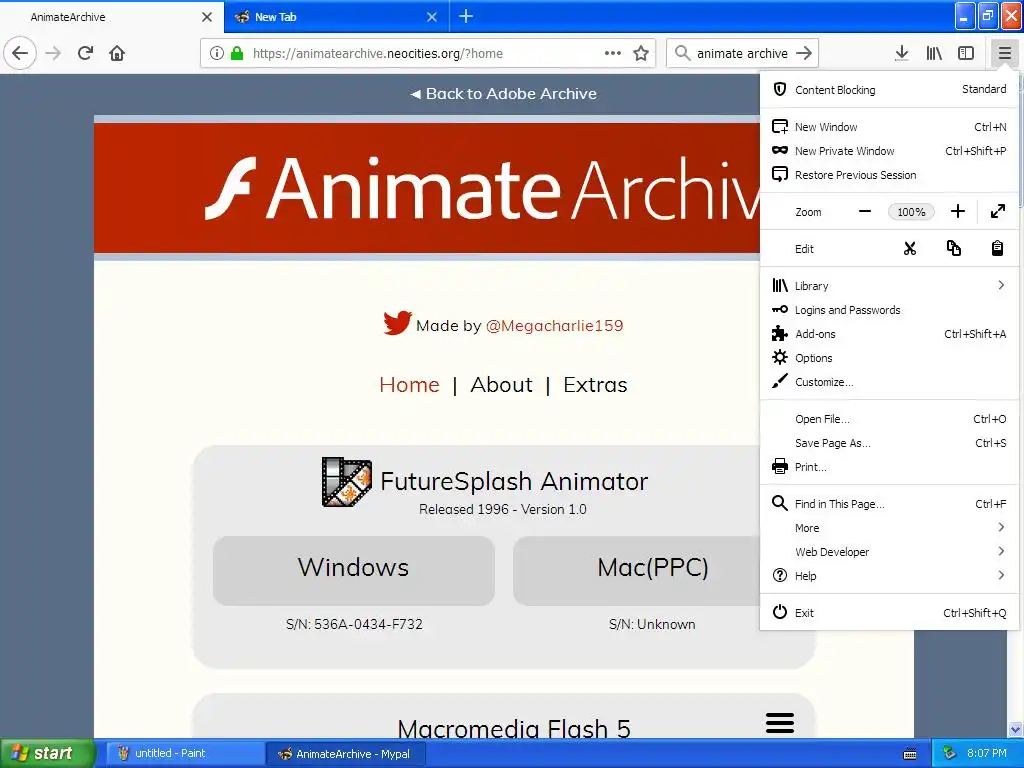Click the Cut scissors icon
Screen dimensions: 1024x768
(910, 248)
